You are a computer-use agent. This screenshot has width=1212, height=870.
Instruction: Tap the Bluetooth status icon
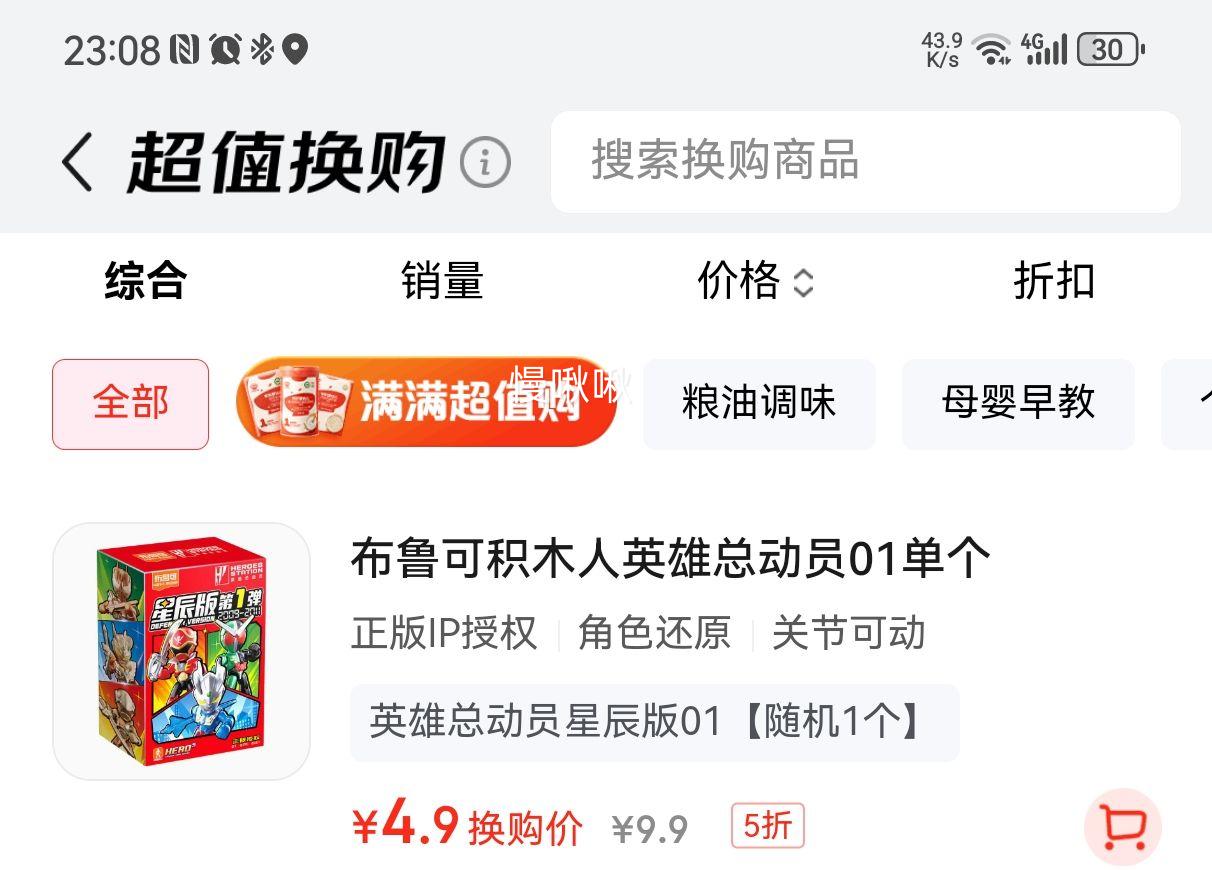click(x=262, y=48)
